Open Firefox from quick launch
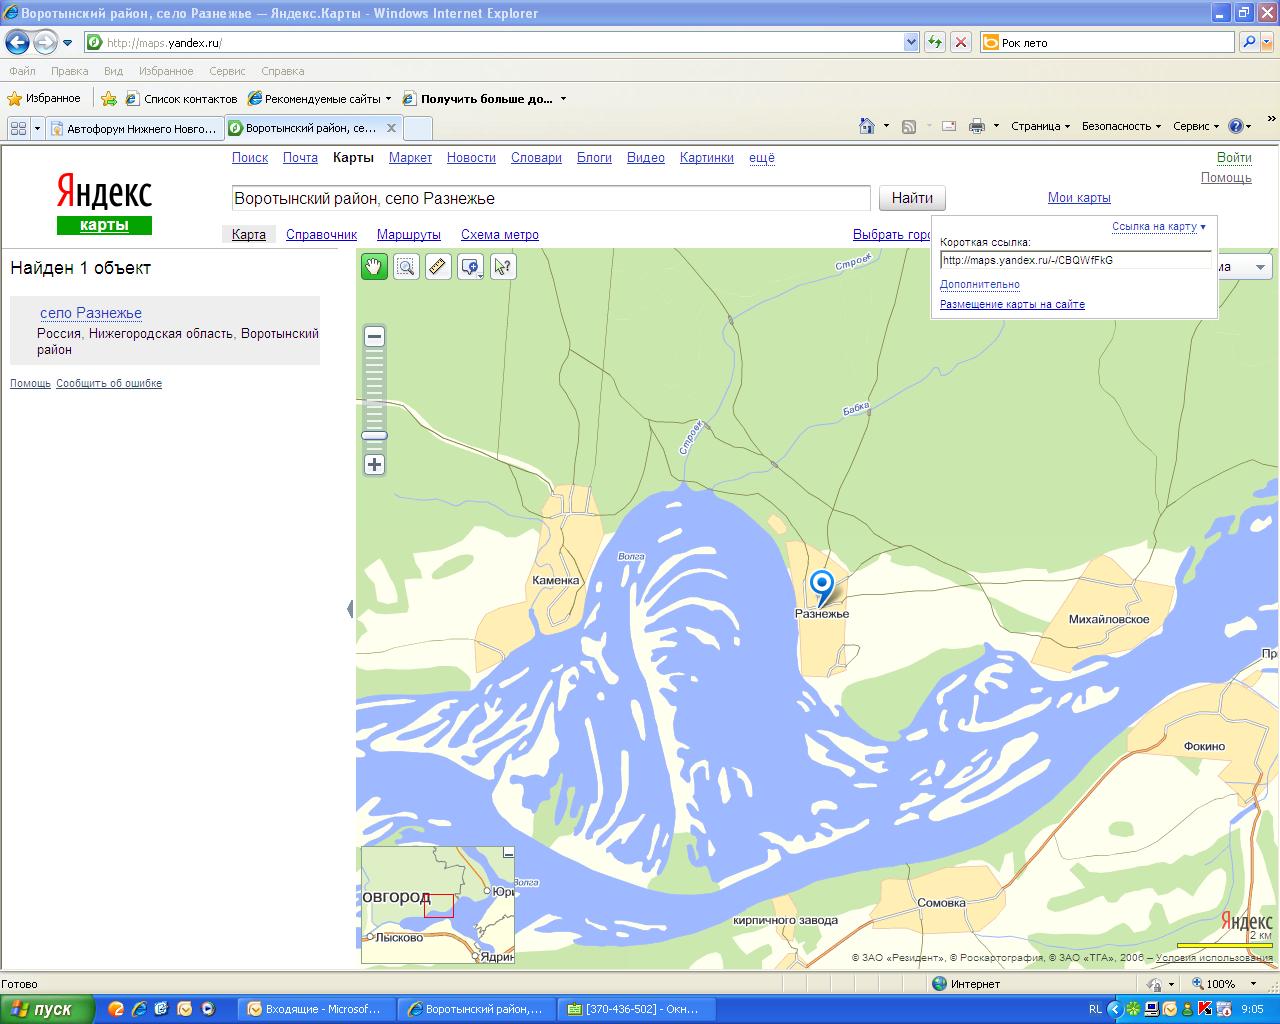The height and width of the screenshot is (1024, 1280). [116, 1009]
